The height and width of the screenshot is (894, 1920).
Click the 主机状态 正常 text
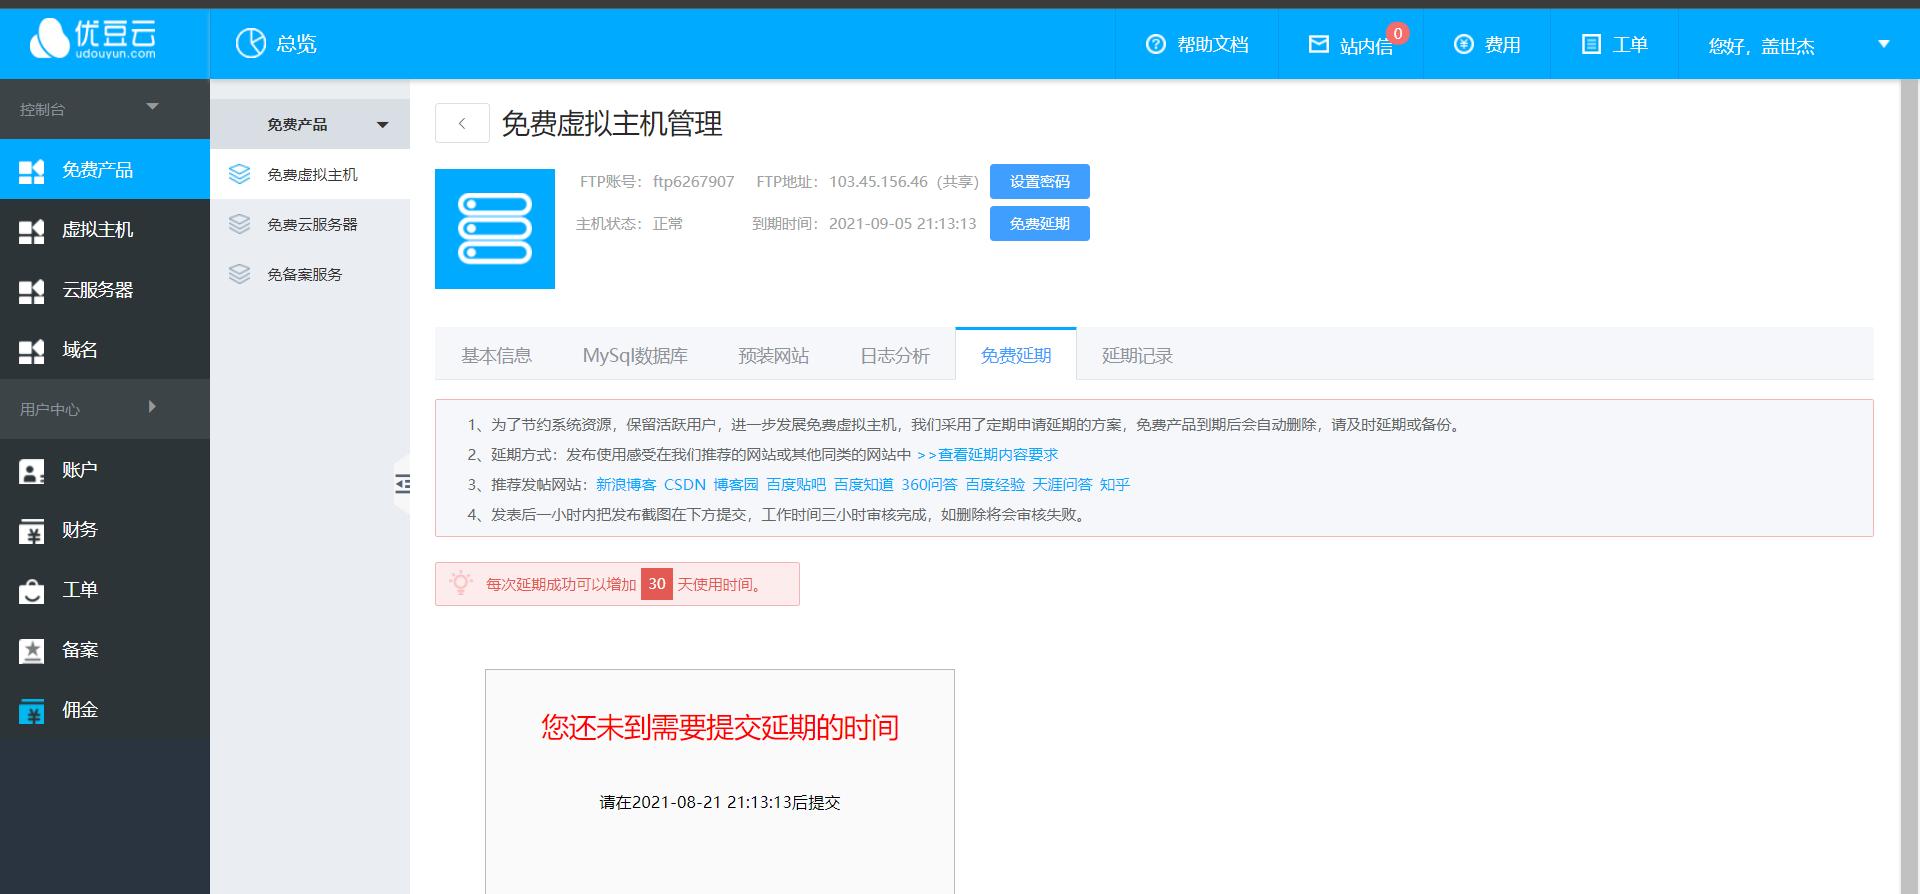(x=630, y=224)
